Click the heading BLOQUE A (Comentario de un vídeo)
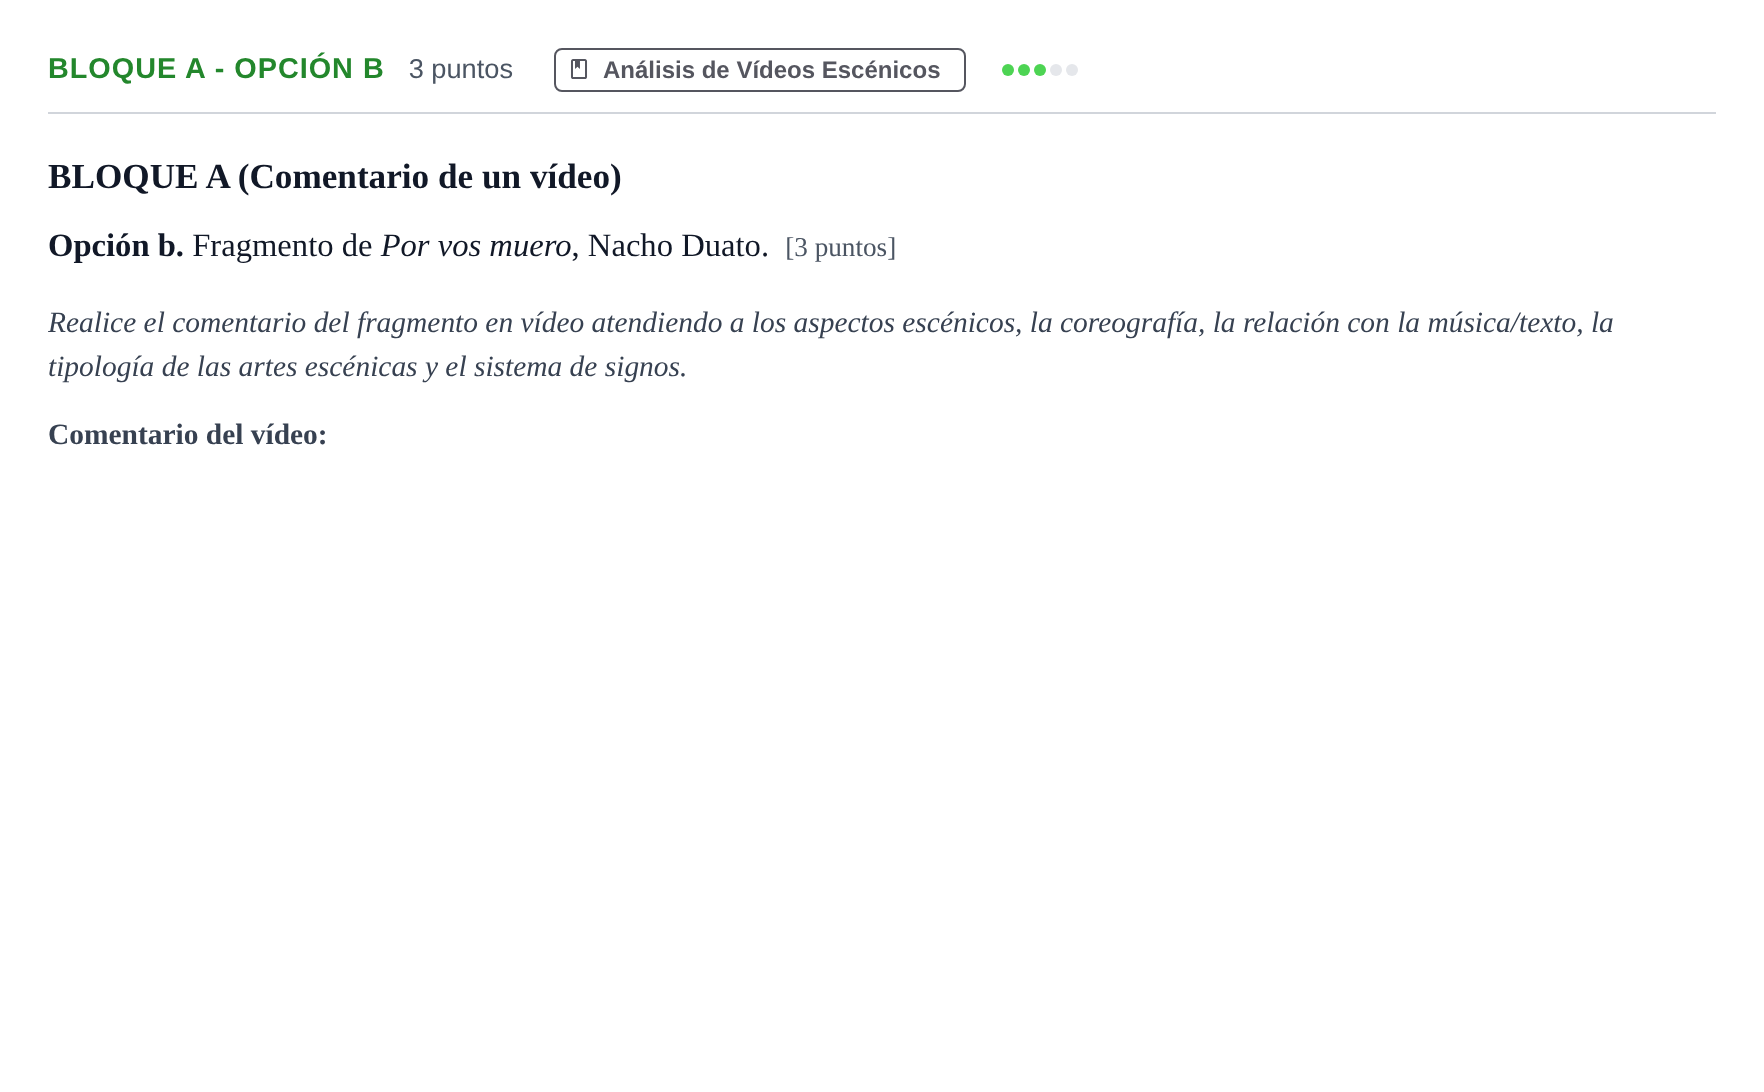Image resolution: width=1764 pixels, height=1092 pixels. click(335, 177)
